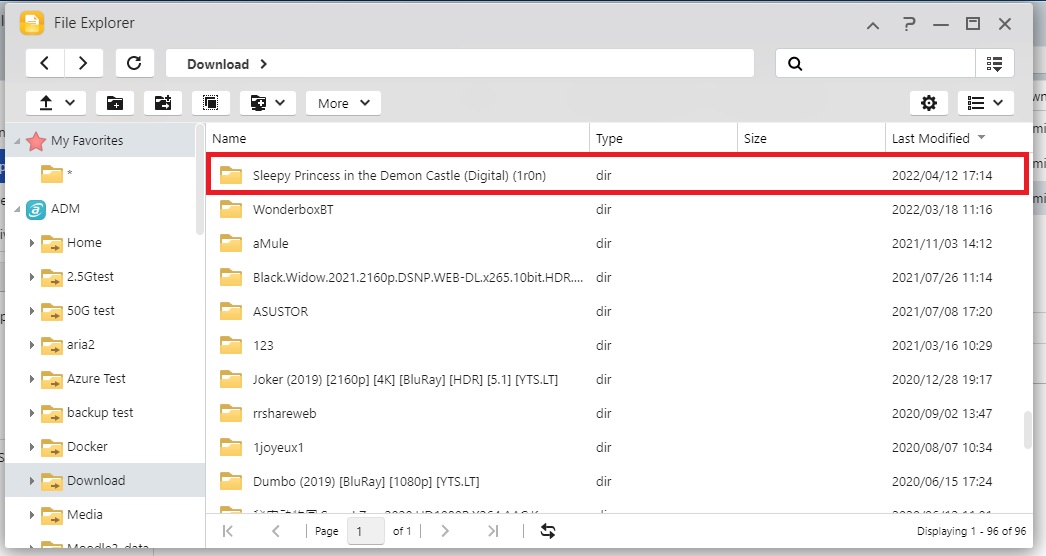Click the File Explorer app icon

coord(32,23)
